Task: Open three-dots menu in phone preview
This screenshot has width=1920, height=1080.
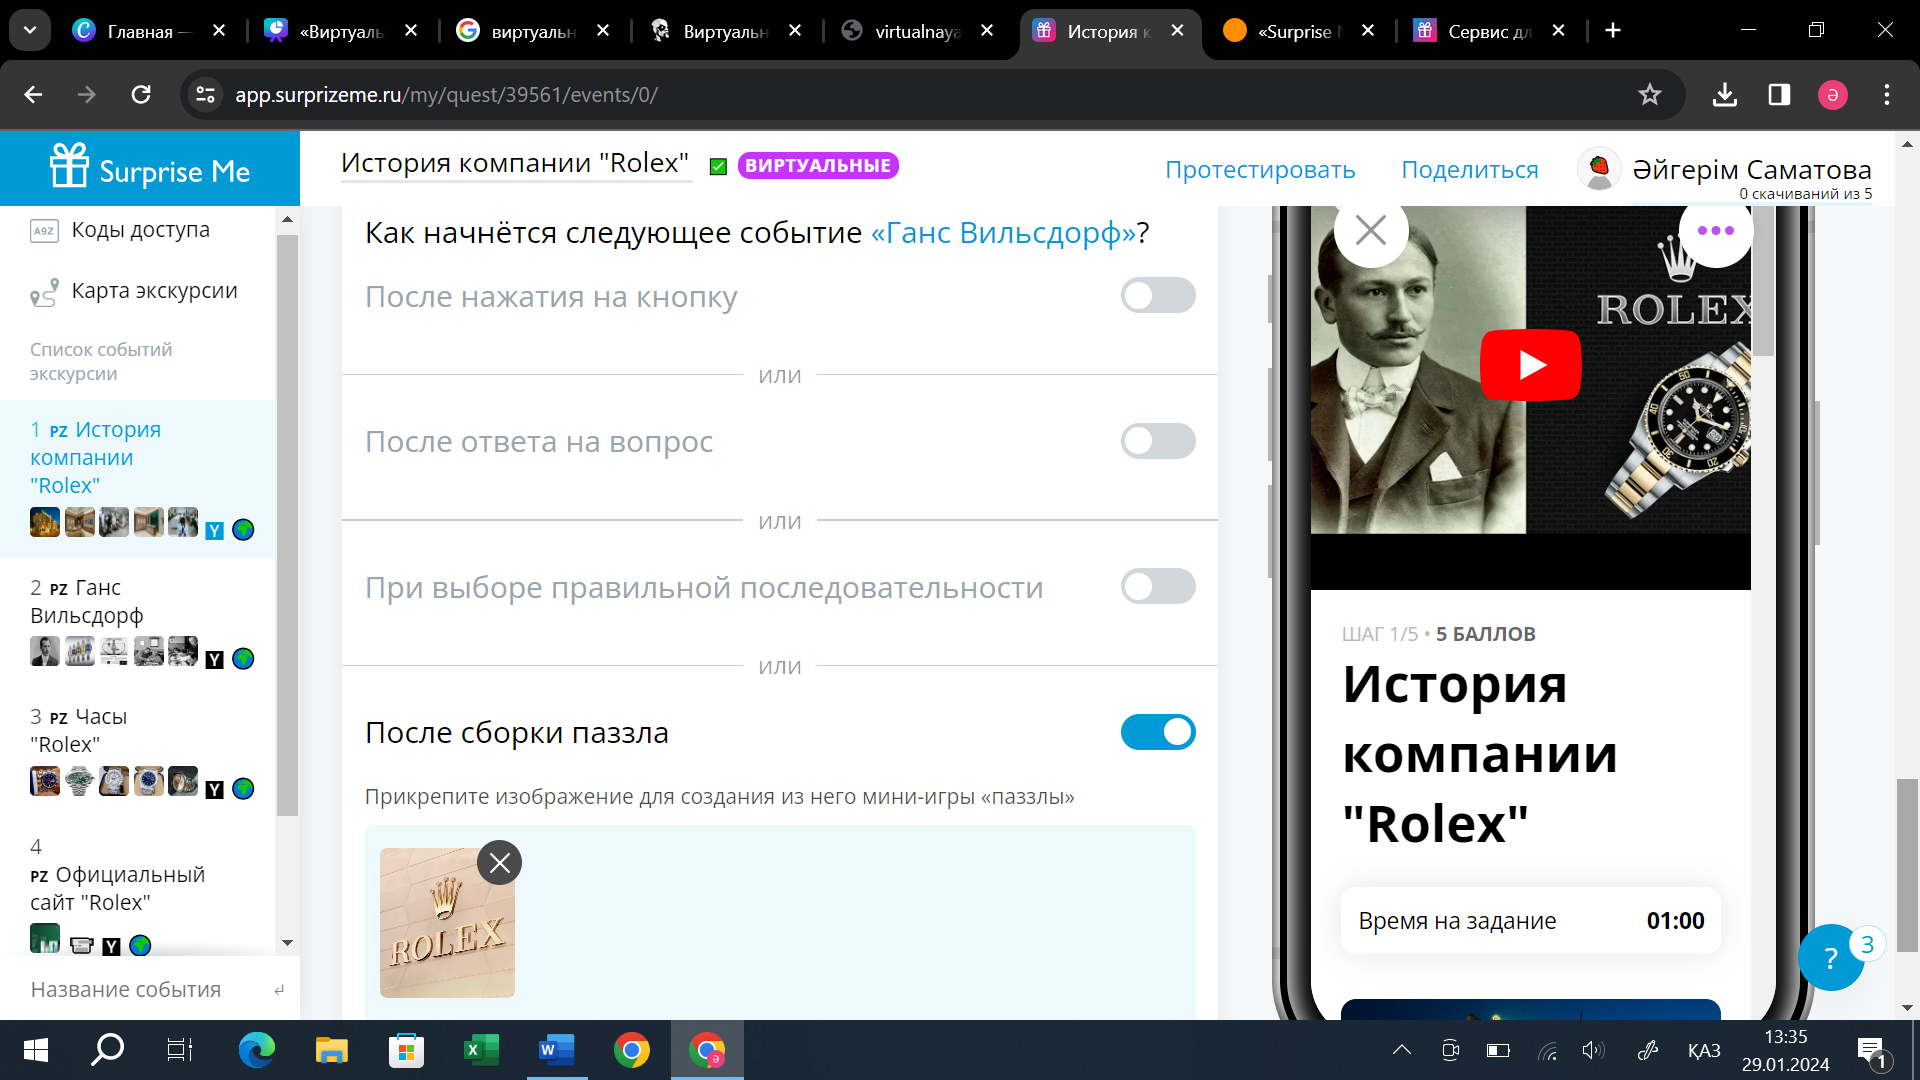Action: click(x=1715, y=231)
